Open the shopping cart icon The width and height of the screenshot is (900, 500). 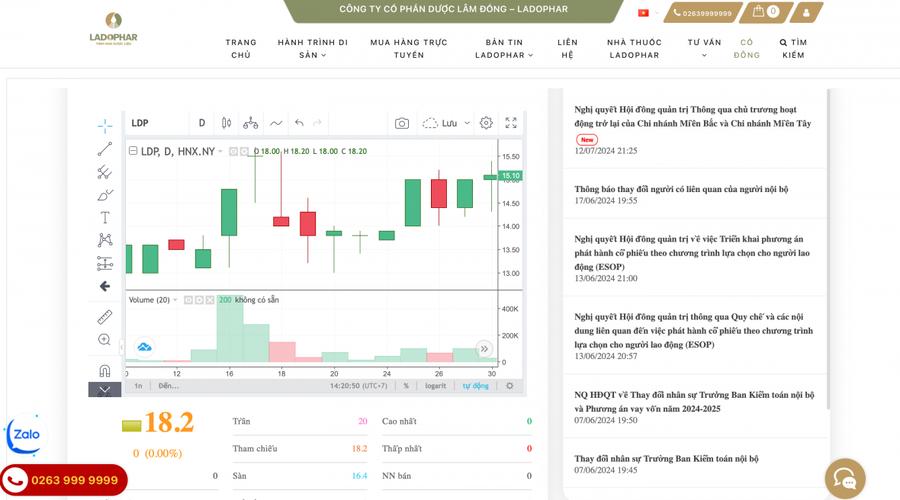coord(766,12)
